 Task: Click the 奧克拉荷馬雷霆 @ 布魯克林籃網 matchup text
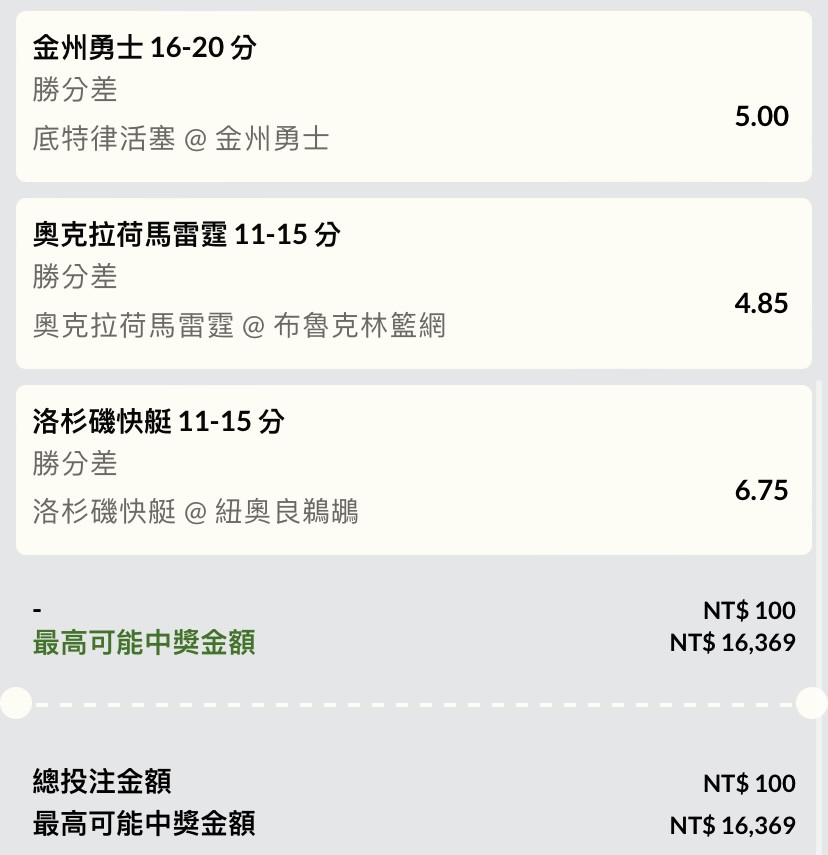pos(239,326)
